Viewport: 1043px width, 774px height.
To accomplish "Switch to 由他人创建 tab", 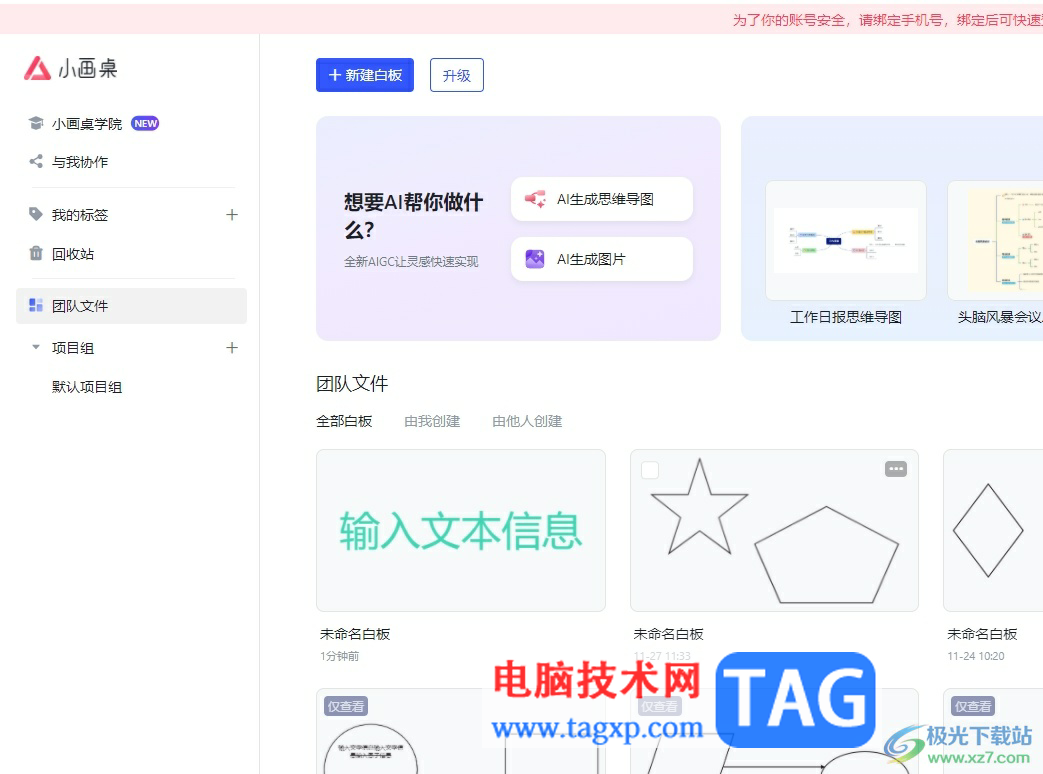I will click(x=527, y=422).
